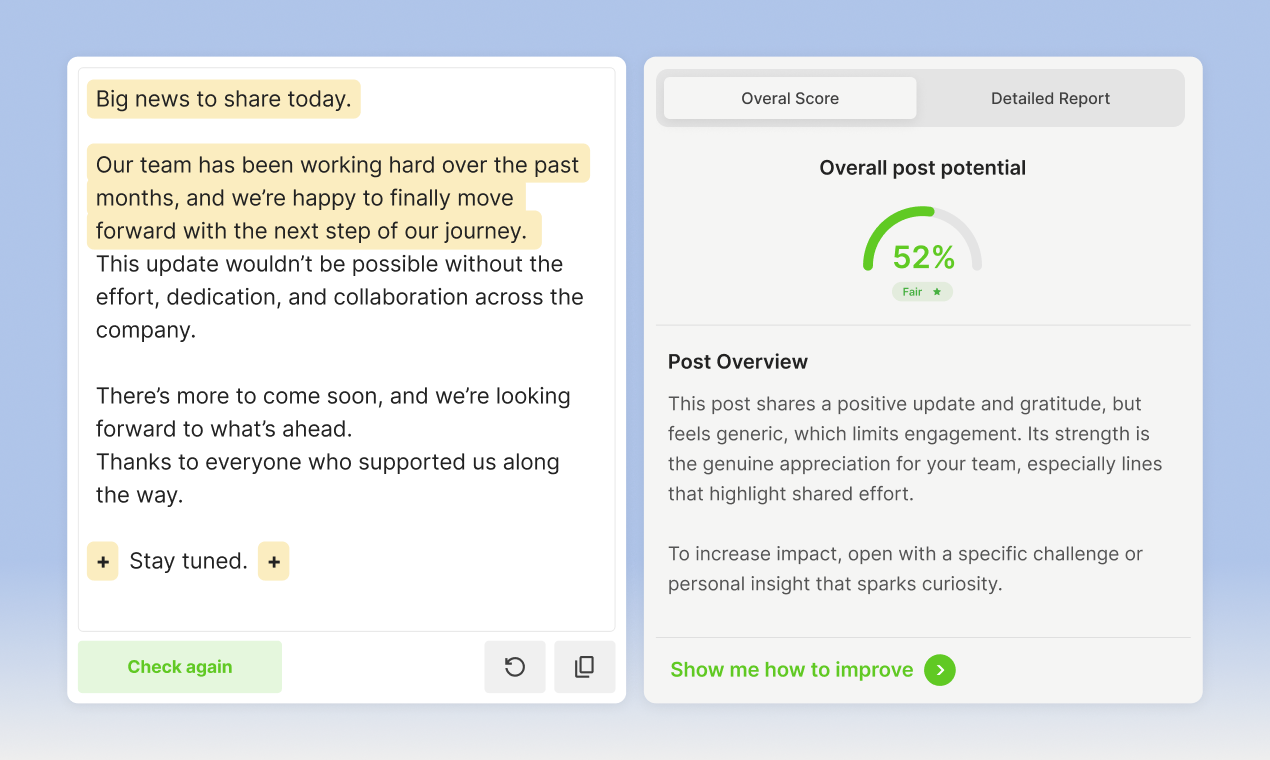
Task: Click the undo-style refresh icon button
Action: pos(515,667)
